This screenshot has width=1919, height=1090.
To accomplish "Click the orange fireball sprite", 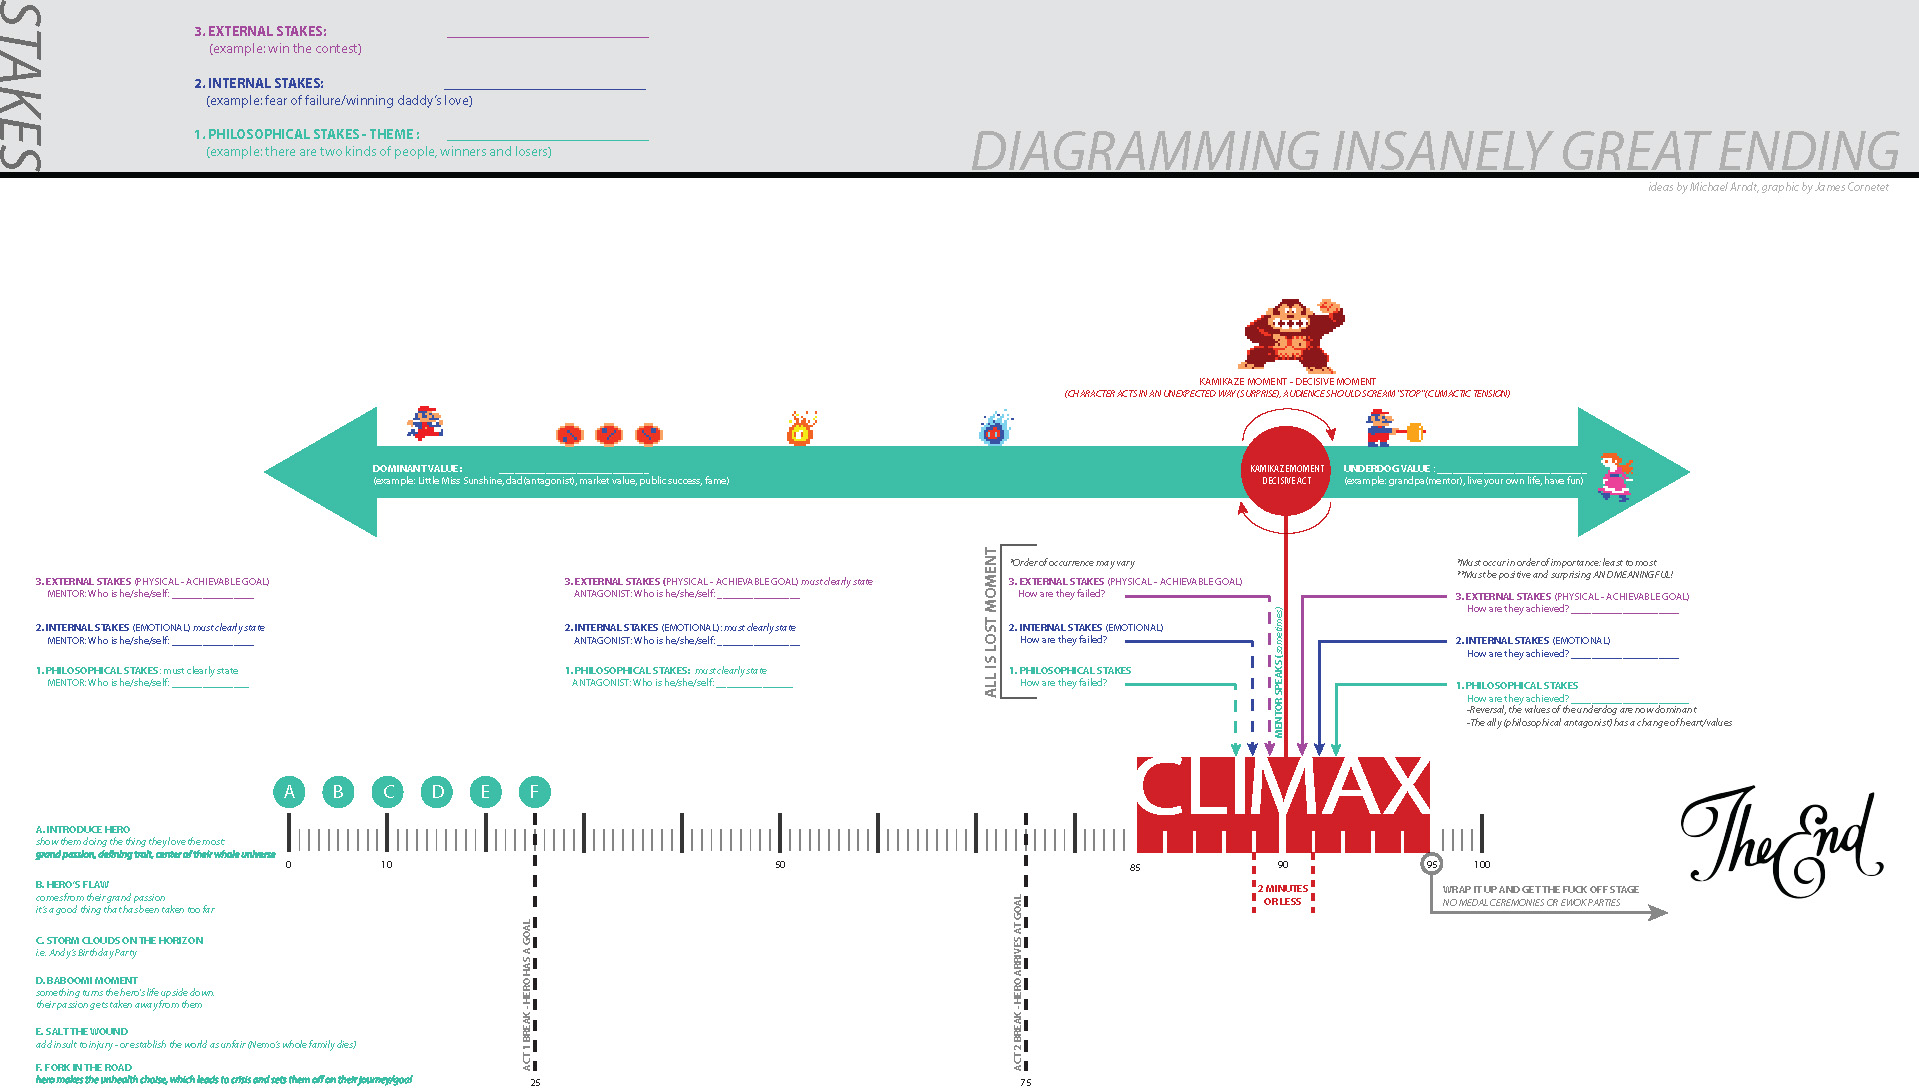I will click(x=800, y=429).
